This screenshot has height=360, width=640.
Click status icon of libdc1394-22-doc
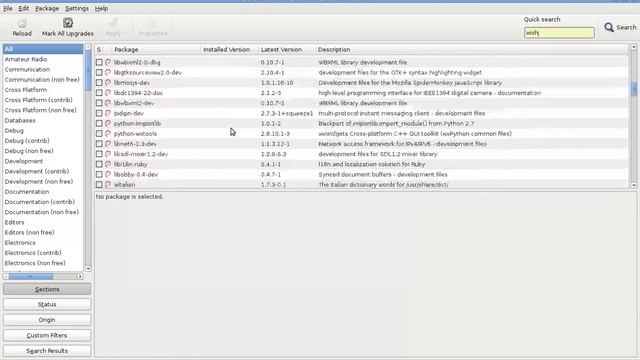click(x=108, y=93)
